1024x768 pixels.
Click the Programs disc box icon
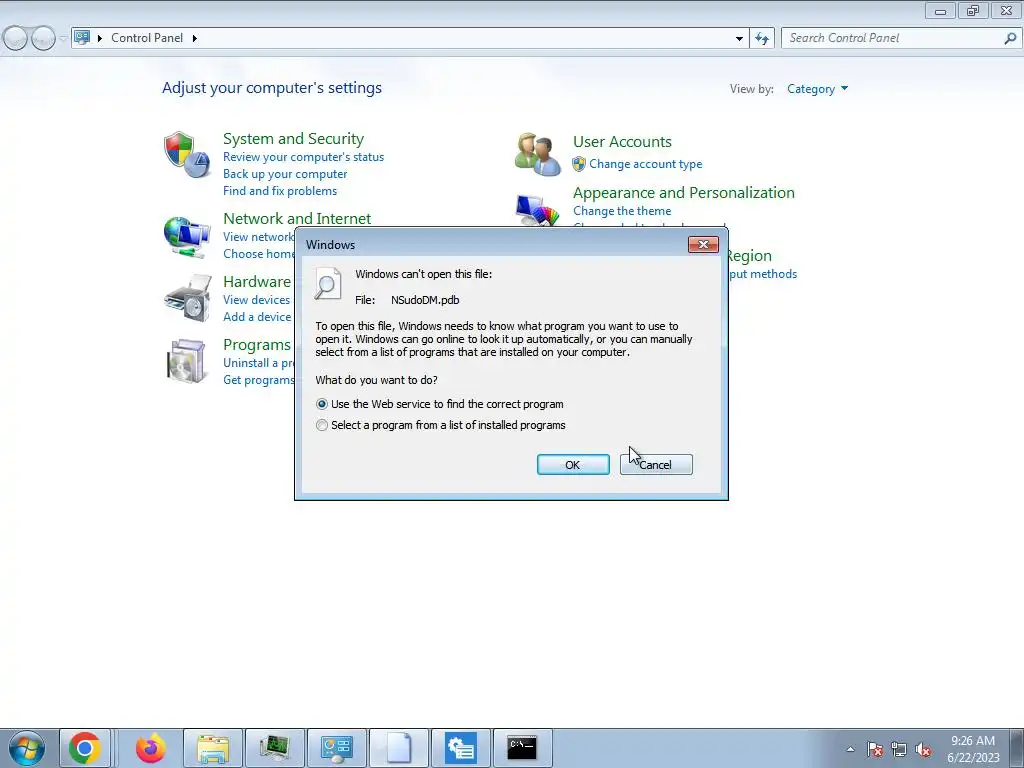(187, 360)
